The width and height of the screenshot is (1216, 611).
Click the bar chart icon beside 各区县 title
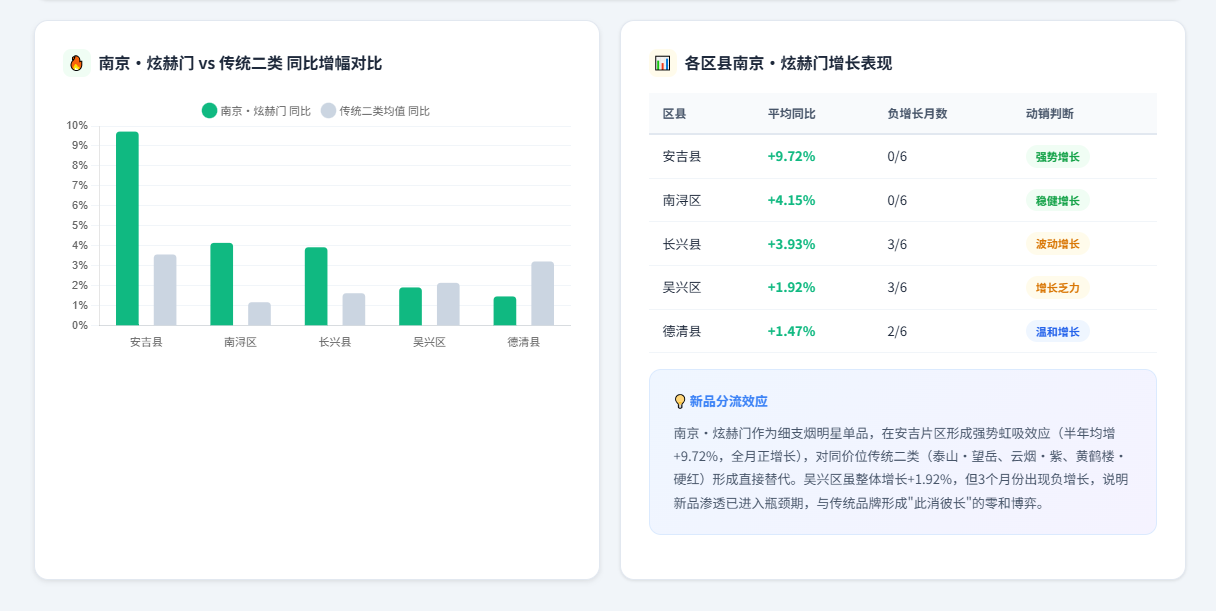663,63
